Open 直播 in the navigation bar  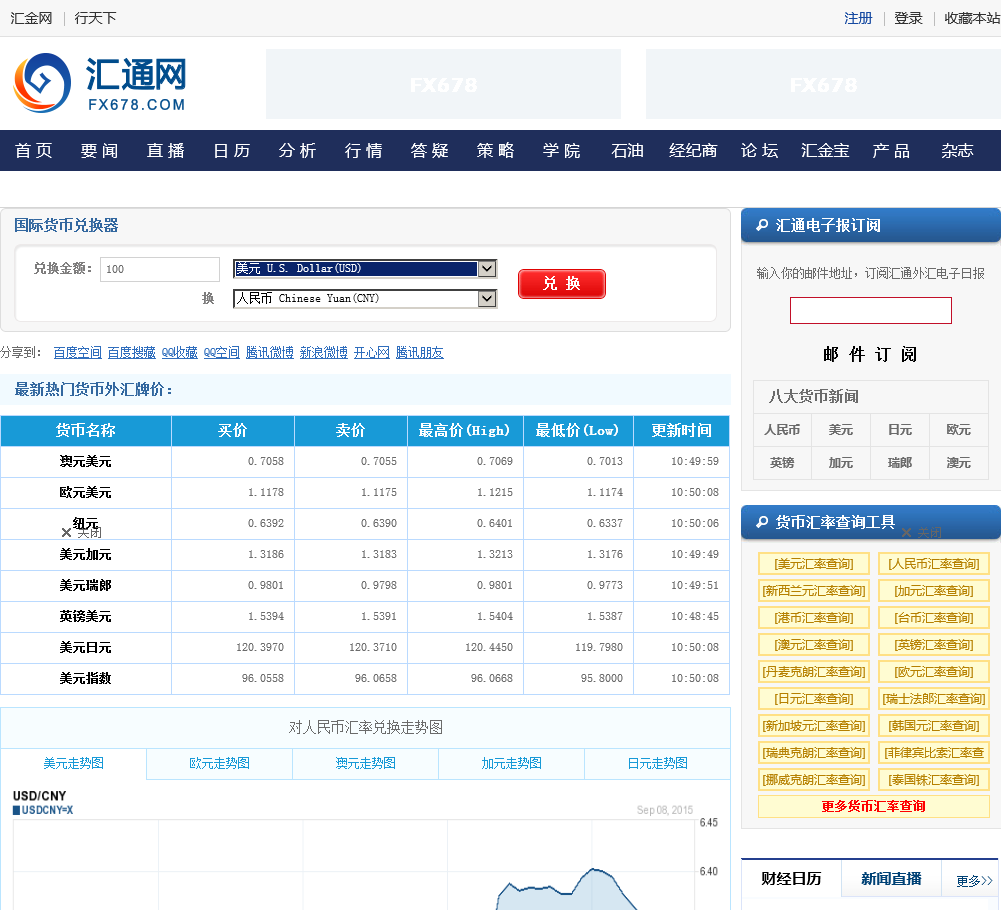[x=166, y=151]
